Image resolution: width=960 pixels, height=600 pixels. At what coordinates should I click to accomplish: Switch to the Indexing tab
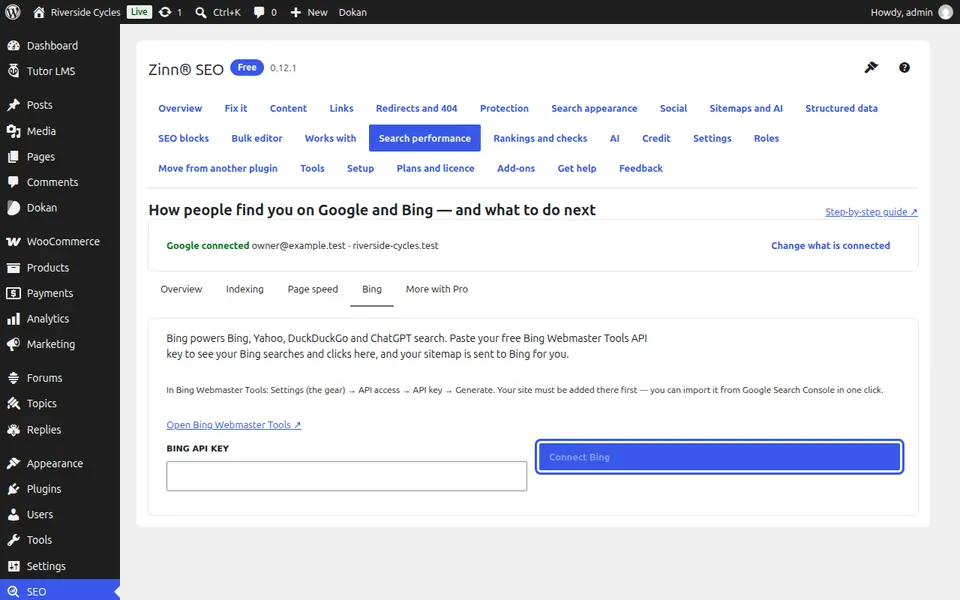[245, 289]
